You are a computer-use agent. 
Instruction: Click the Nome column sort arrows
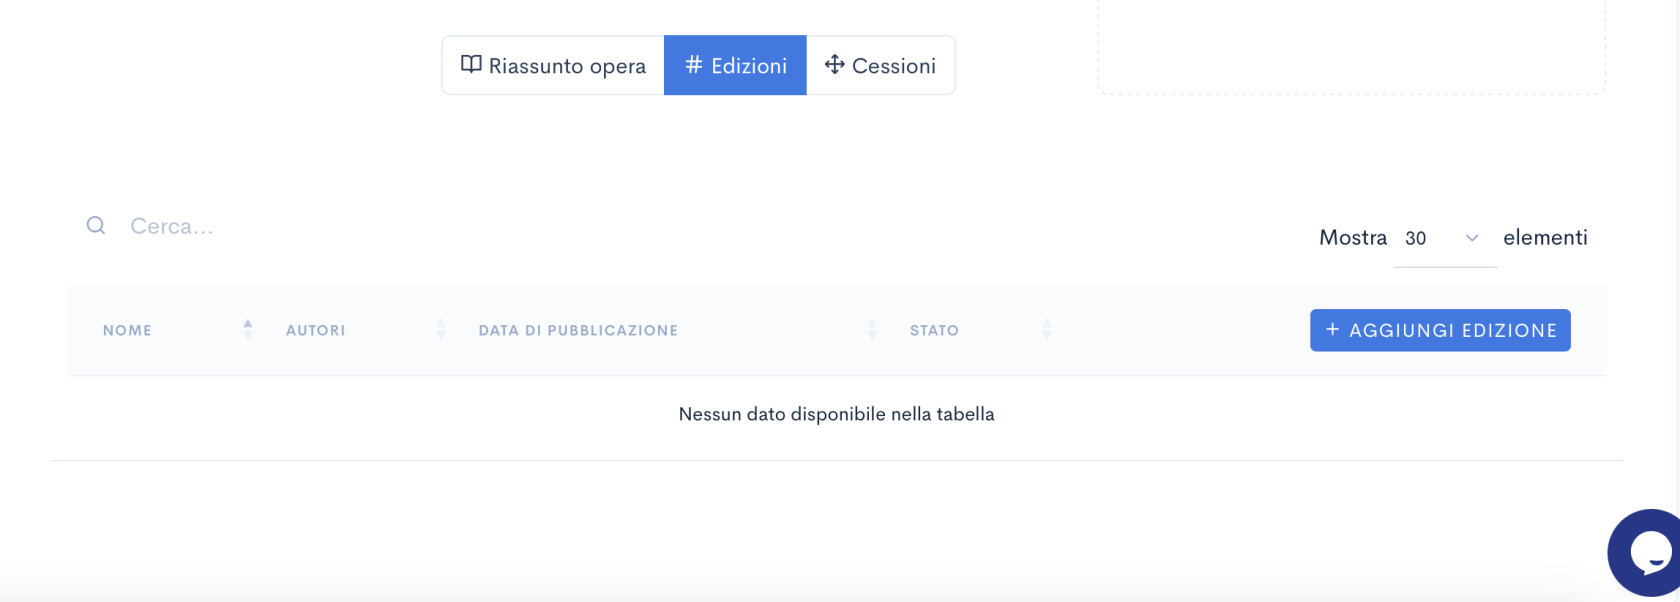point(248,330)
